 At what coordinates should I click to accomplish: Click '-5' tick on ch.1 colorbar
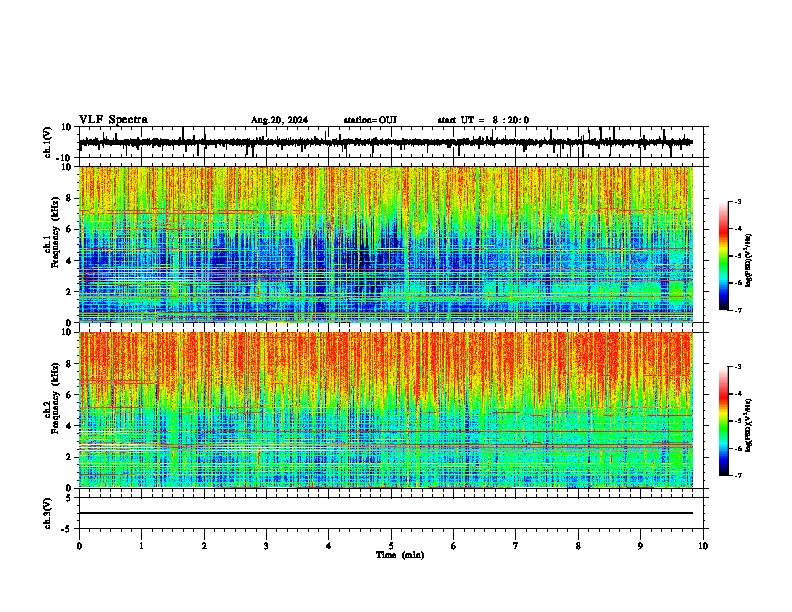pos(737,256)
